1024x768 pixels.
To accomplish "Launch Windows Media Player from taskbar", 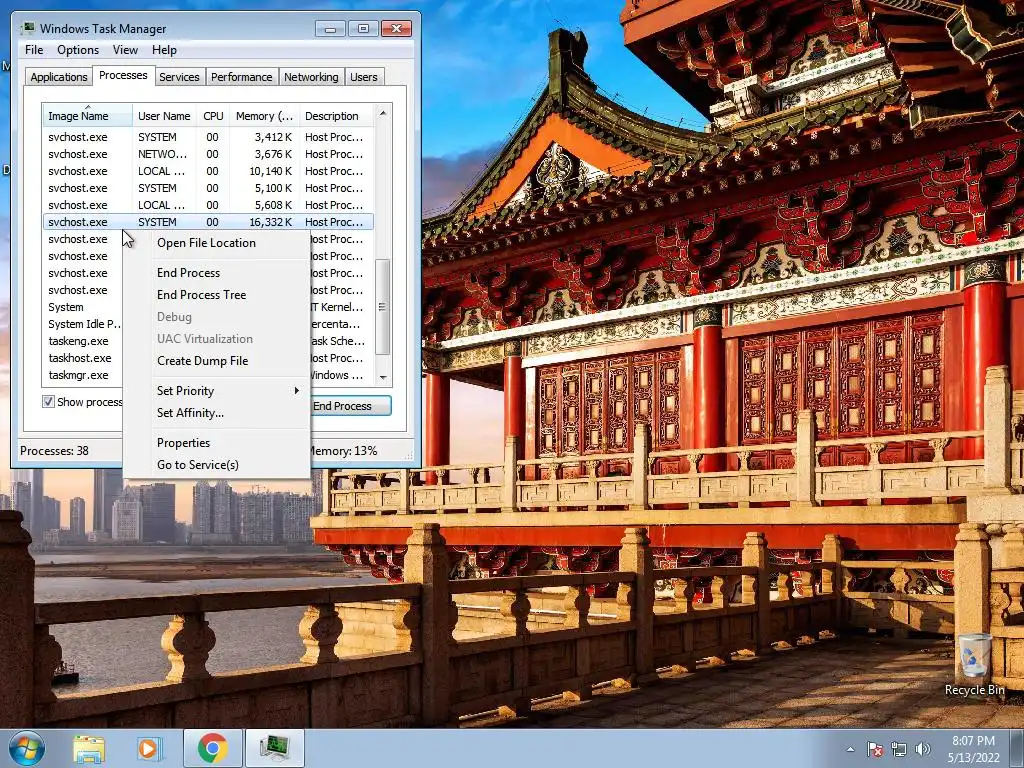I will pos(150,749).
